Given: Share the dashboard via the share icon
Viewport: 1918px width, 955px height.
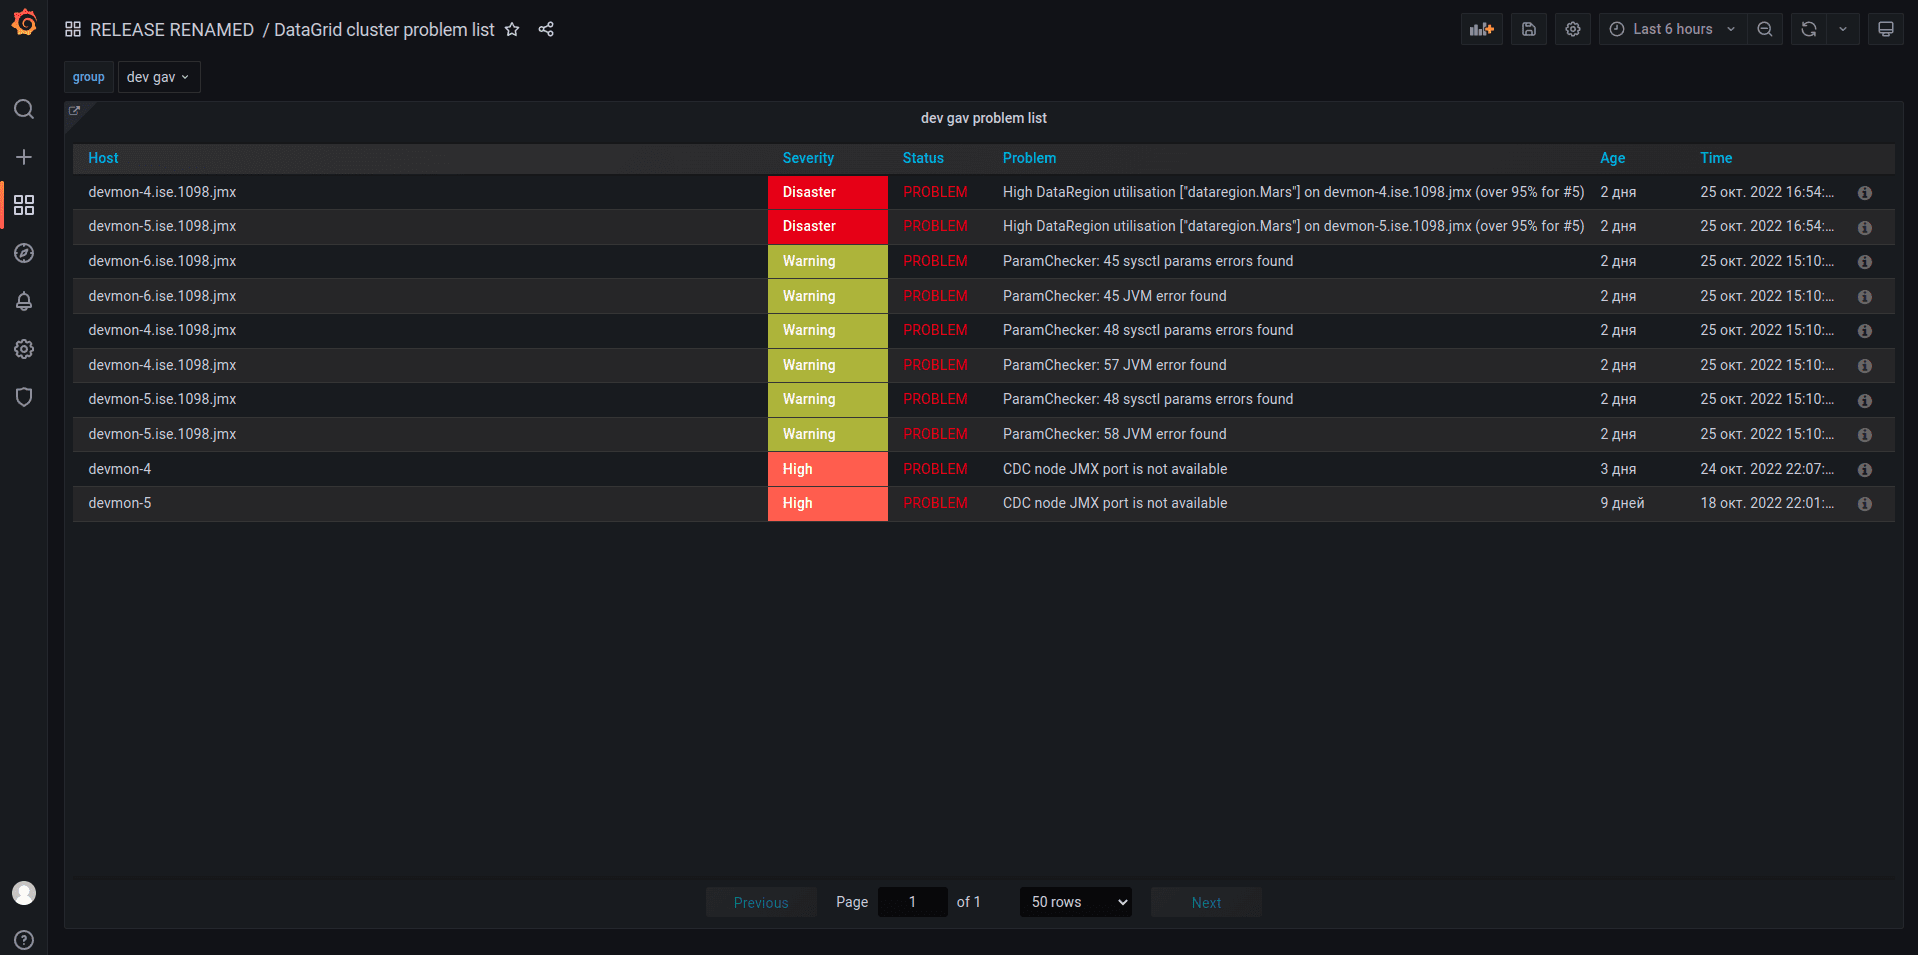Looking at the screenshot, I should tap(546, 29).
